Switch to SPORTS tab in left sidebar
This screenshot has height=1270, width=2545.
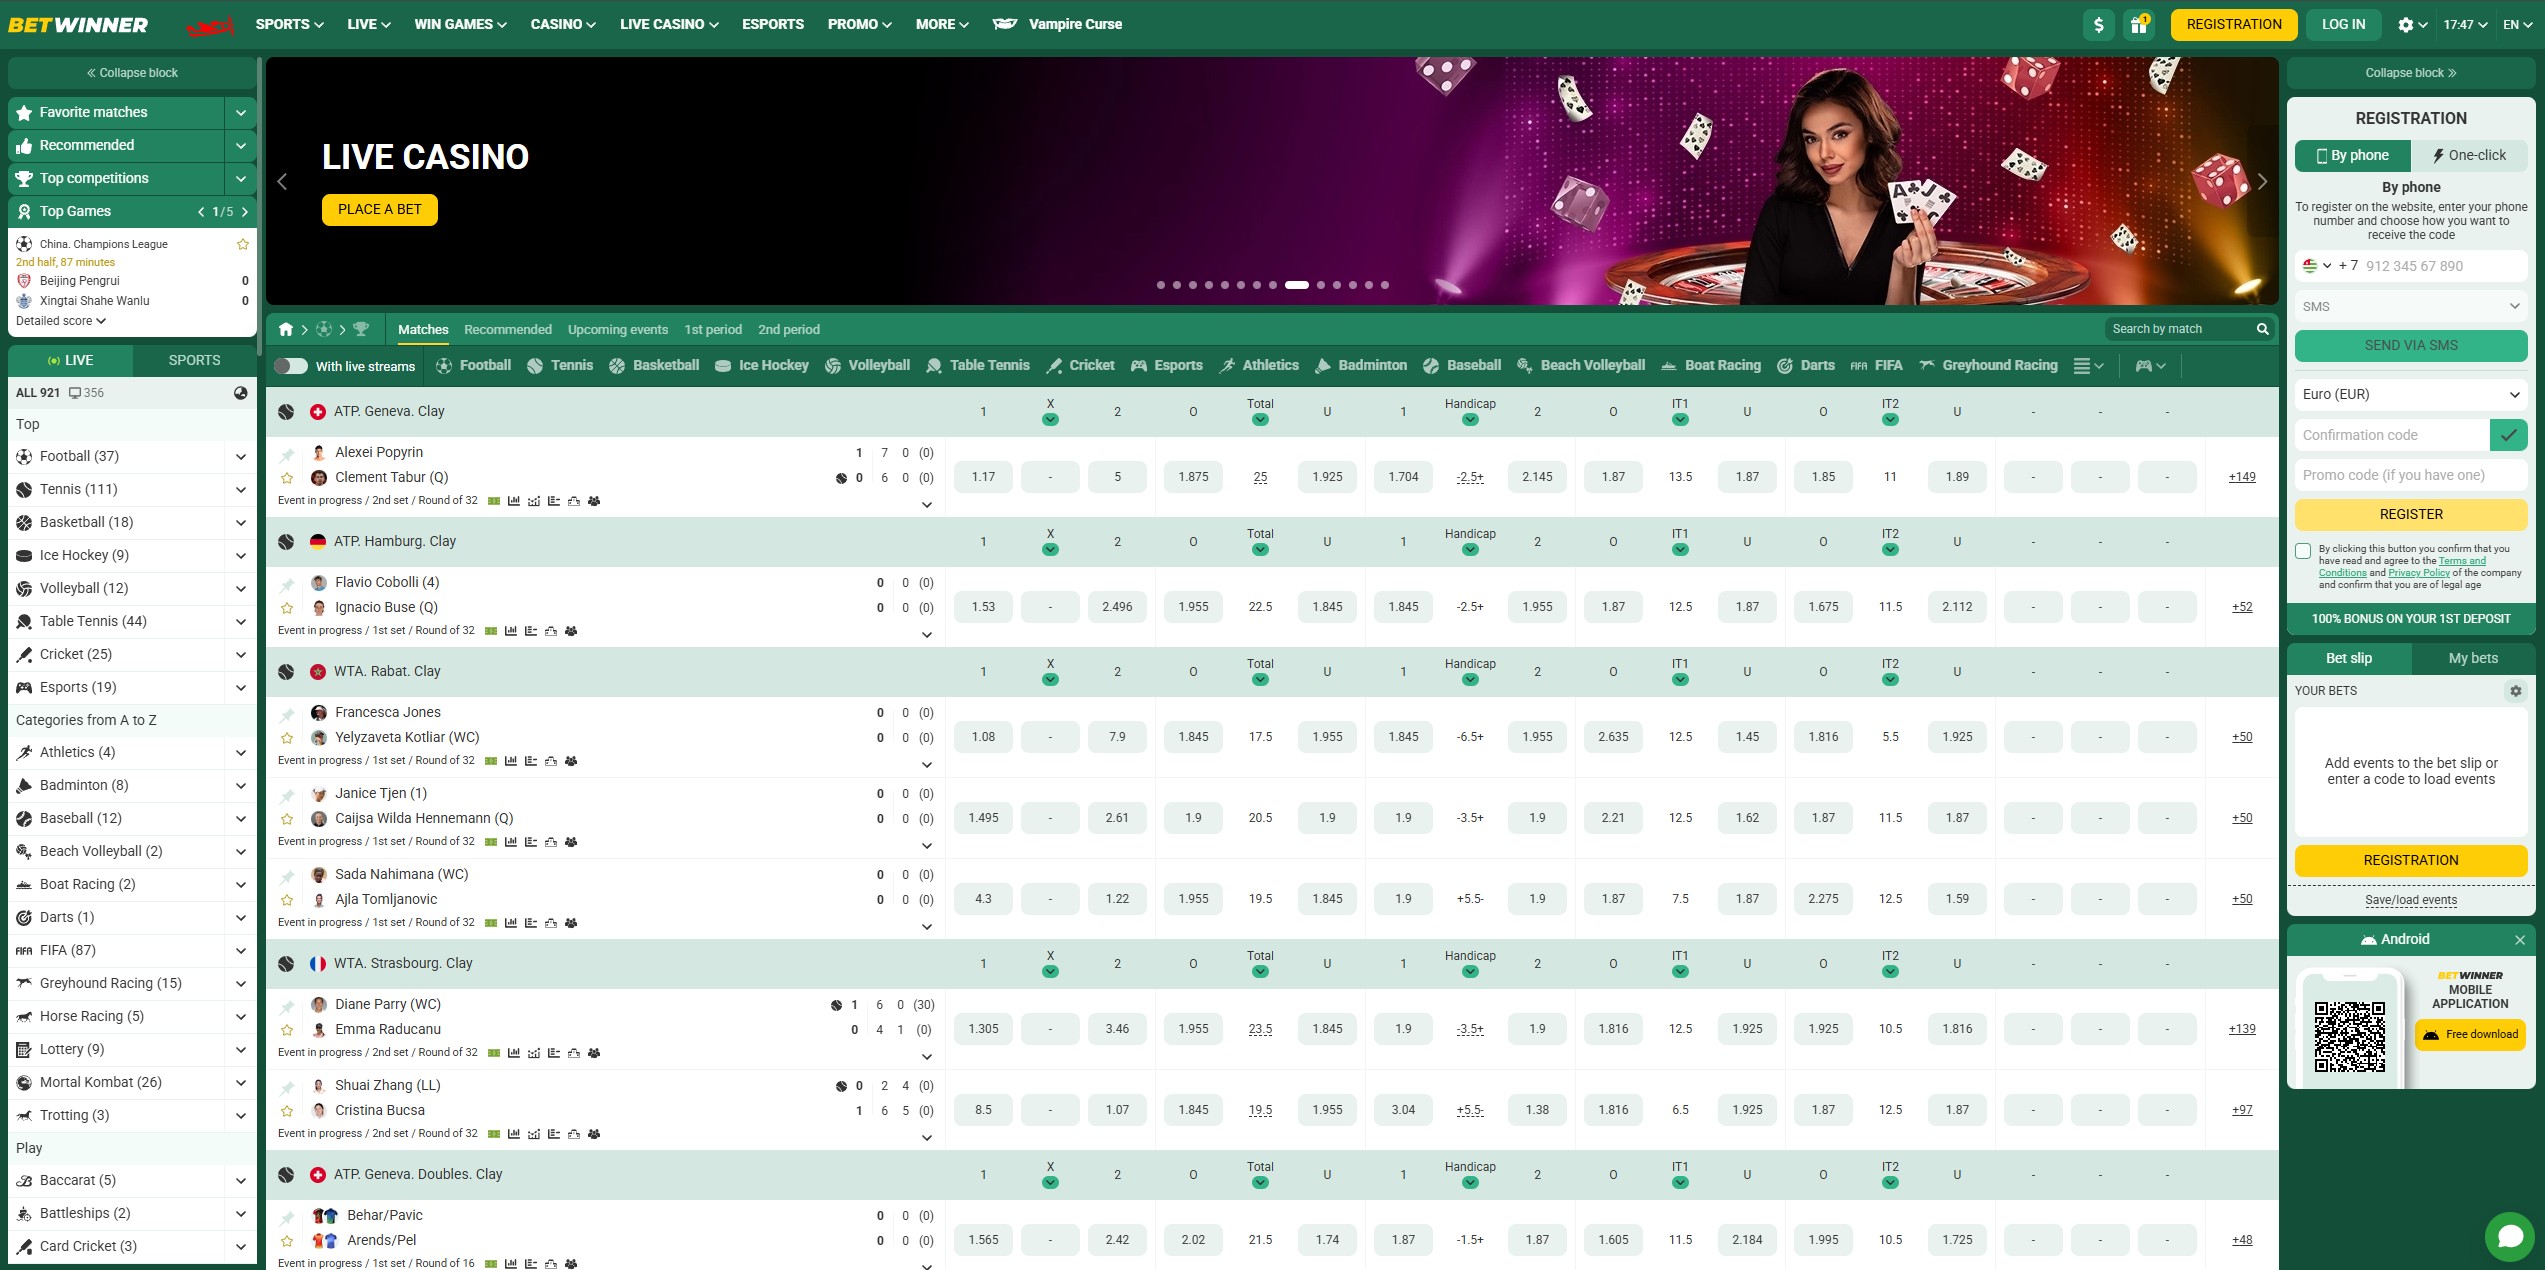194,360
